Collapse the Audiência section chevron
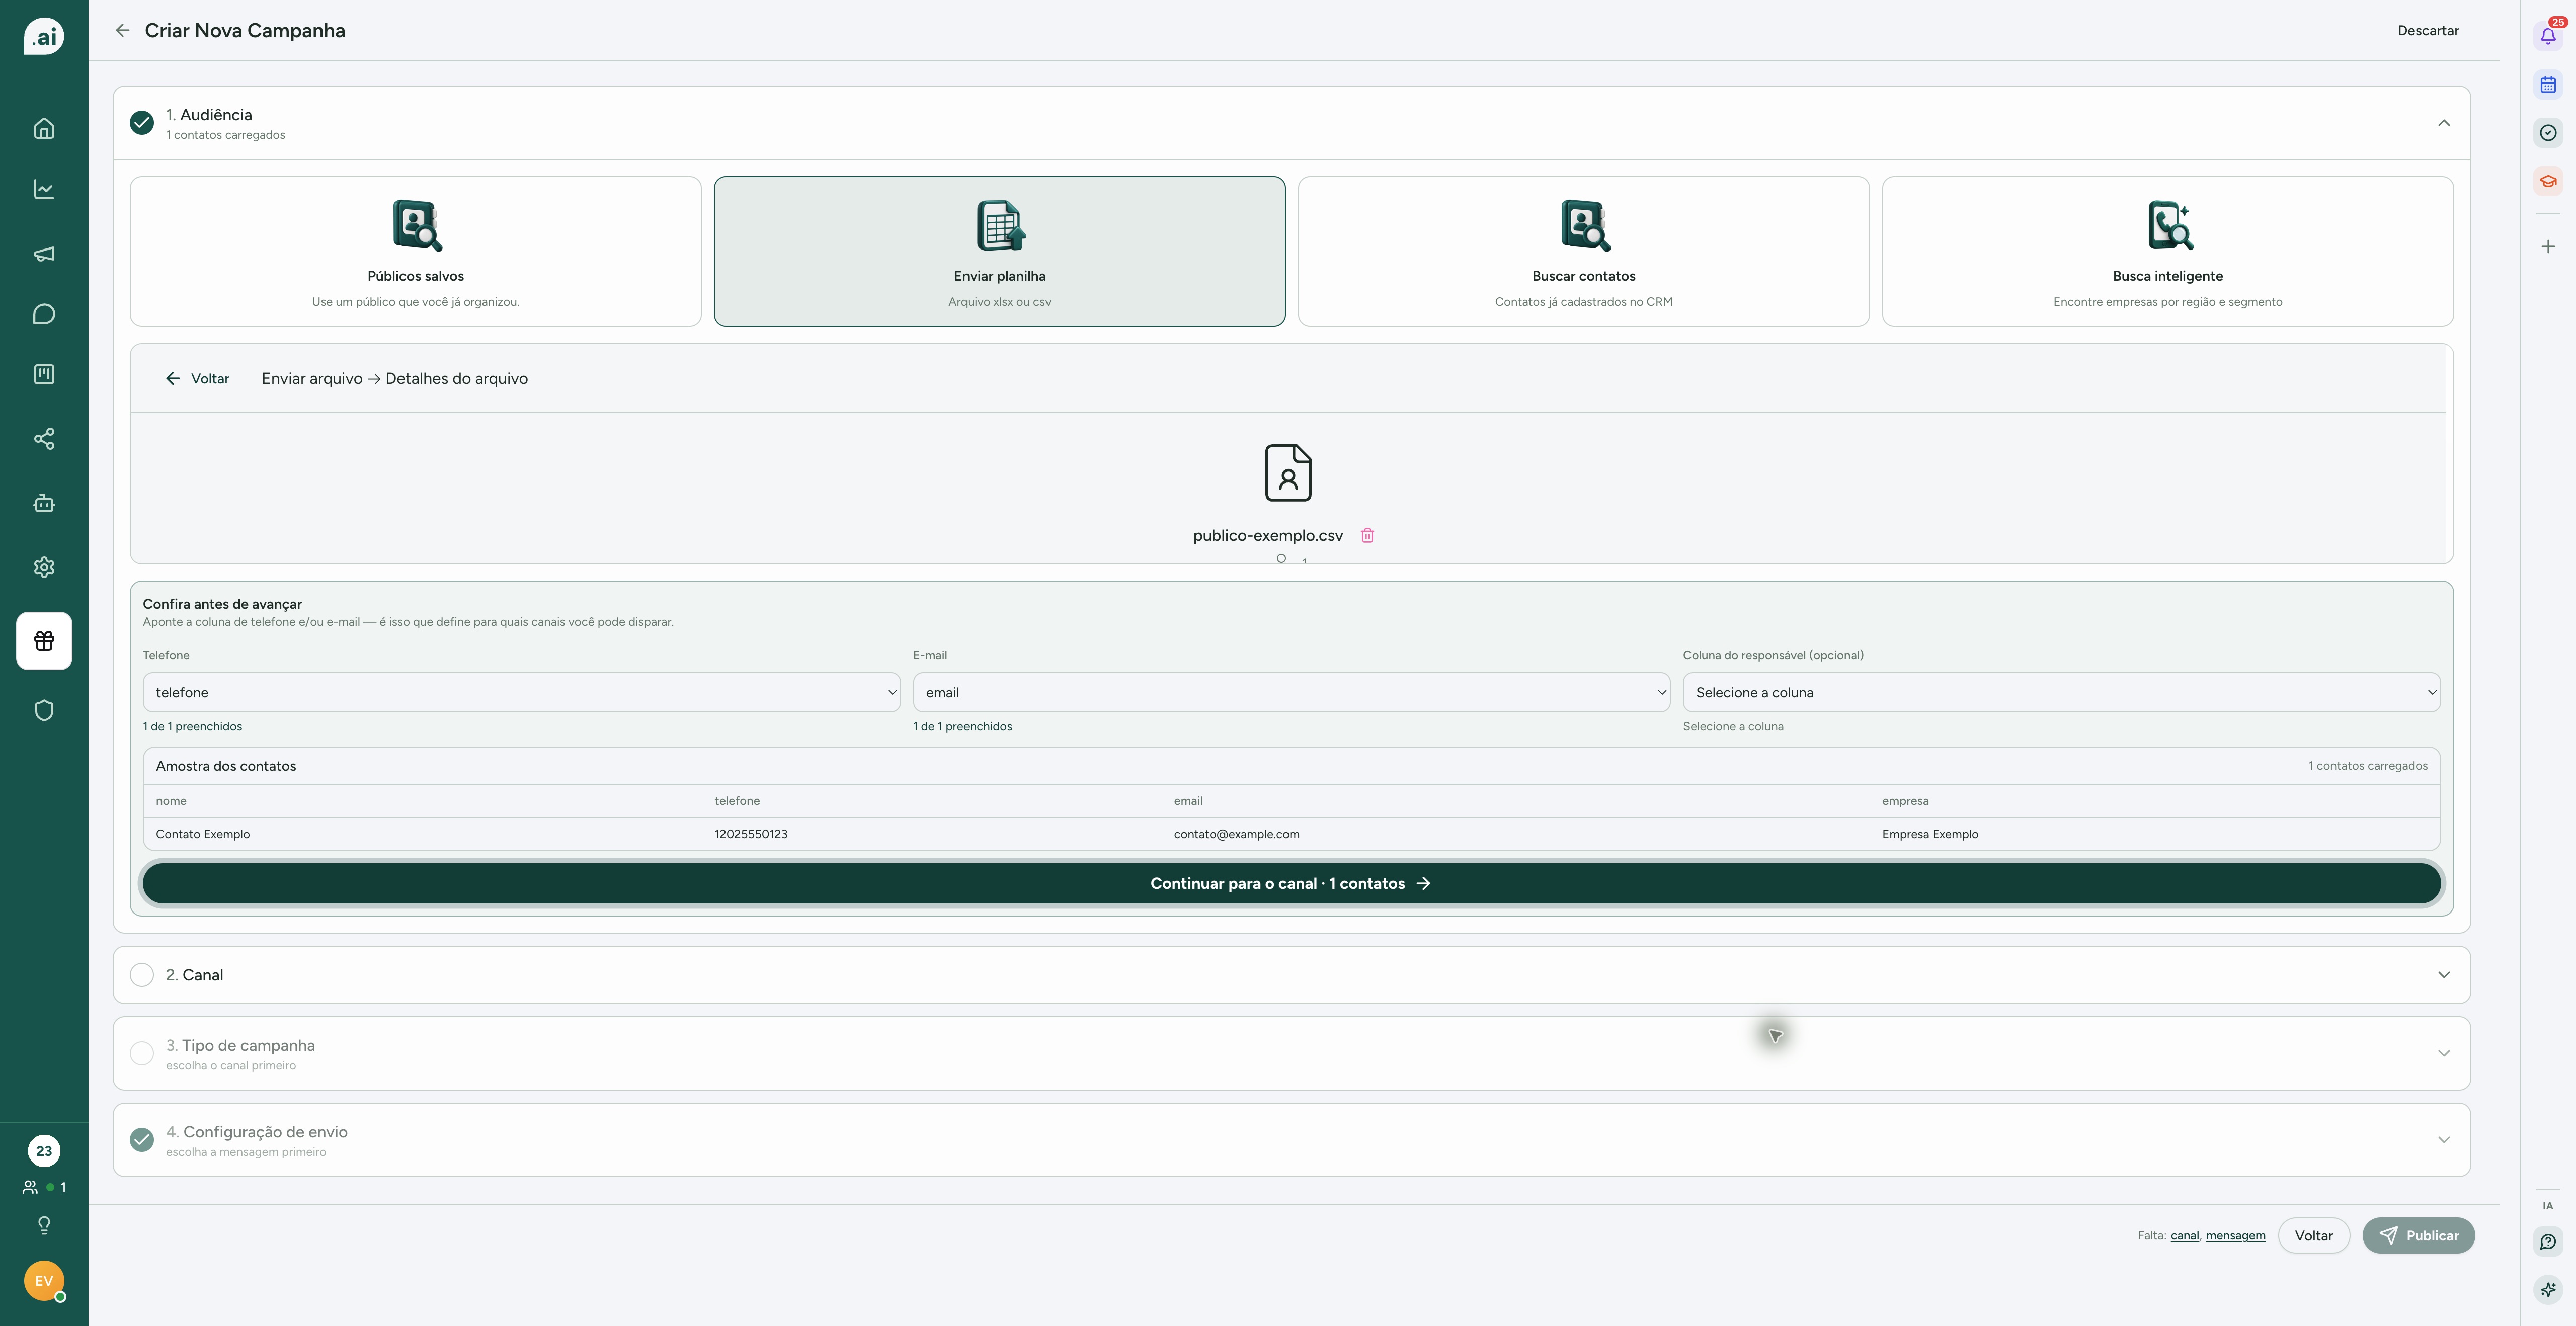 pyautogui.click(x=2443, y=123)
